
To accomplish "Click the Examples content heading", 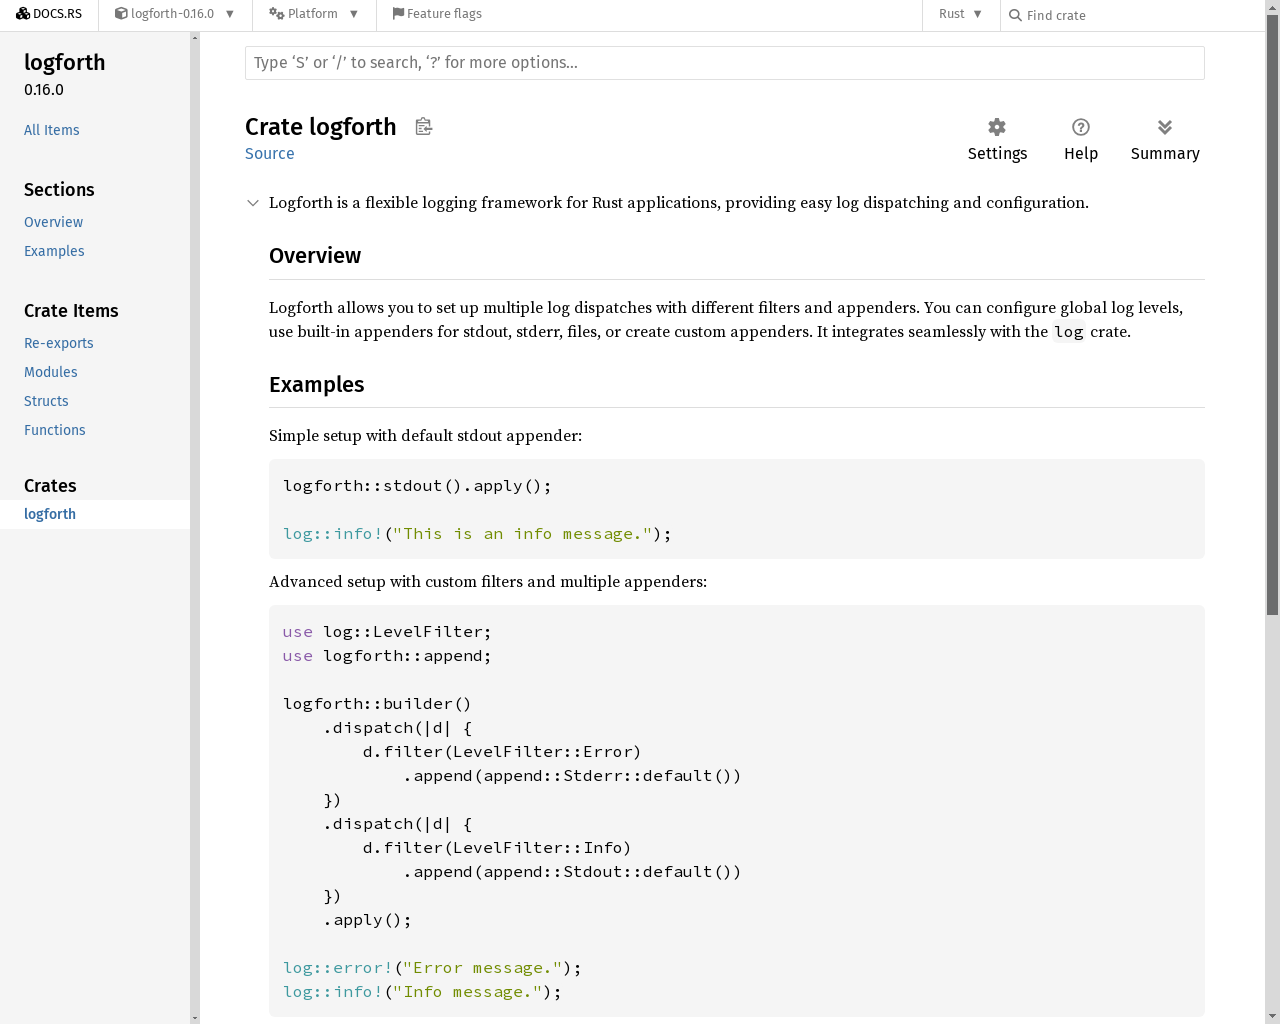I will pos(317,385).
